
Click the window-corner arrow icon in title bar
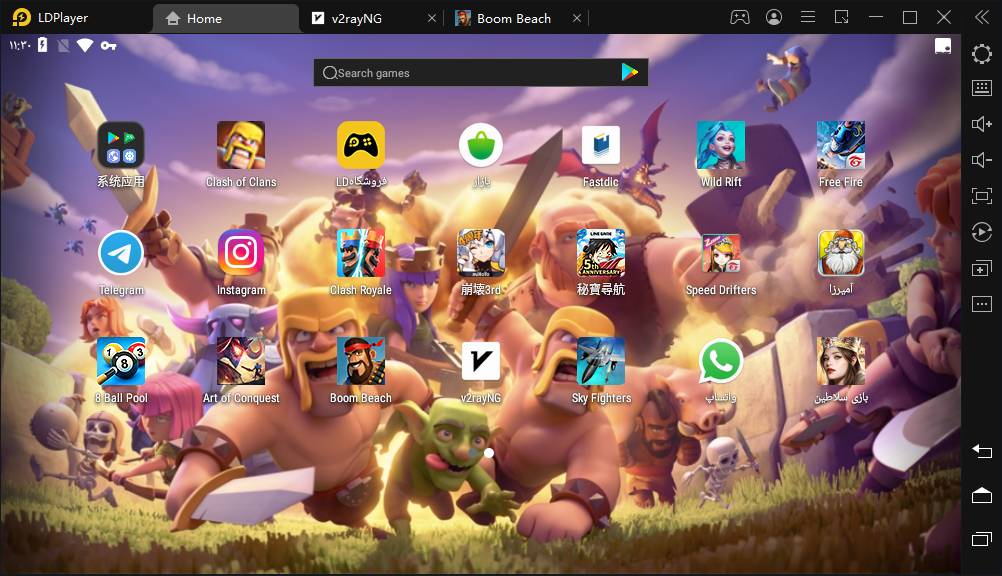[842, 17]
